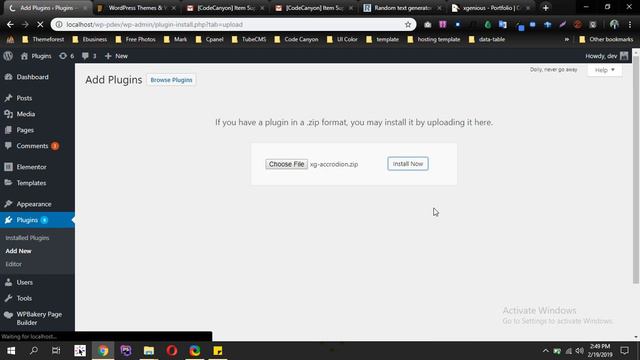Open the template bookmark folder

pos(383,40)
